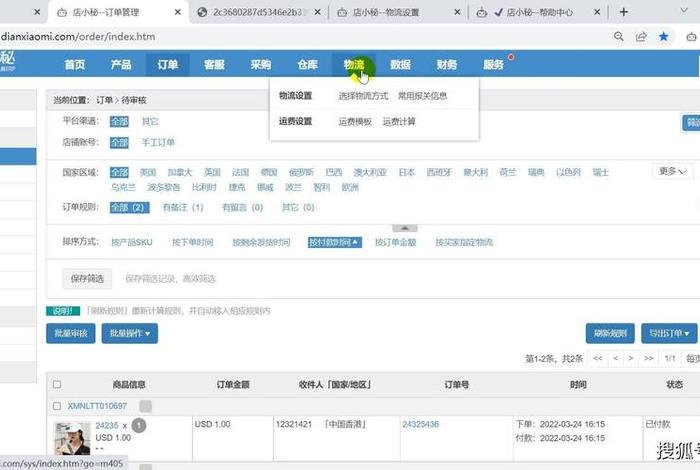The image size is (700, 470).
Task: Choose 常用报关信息 in the dropdown
Action: (x=422, y=96)
